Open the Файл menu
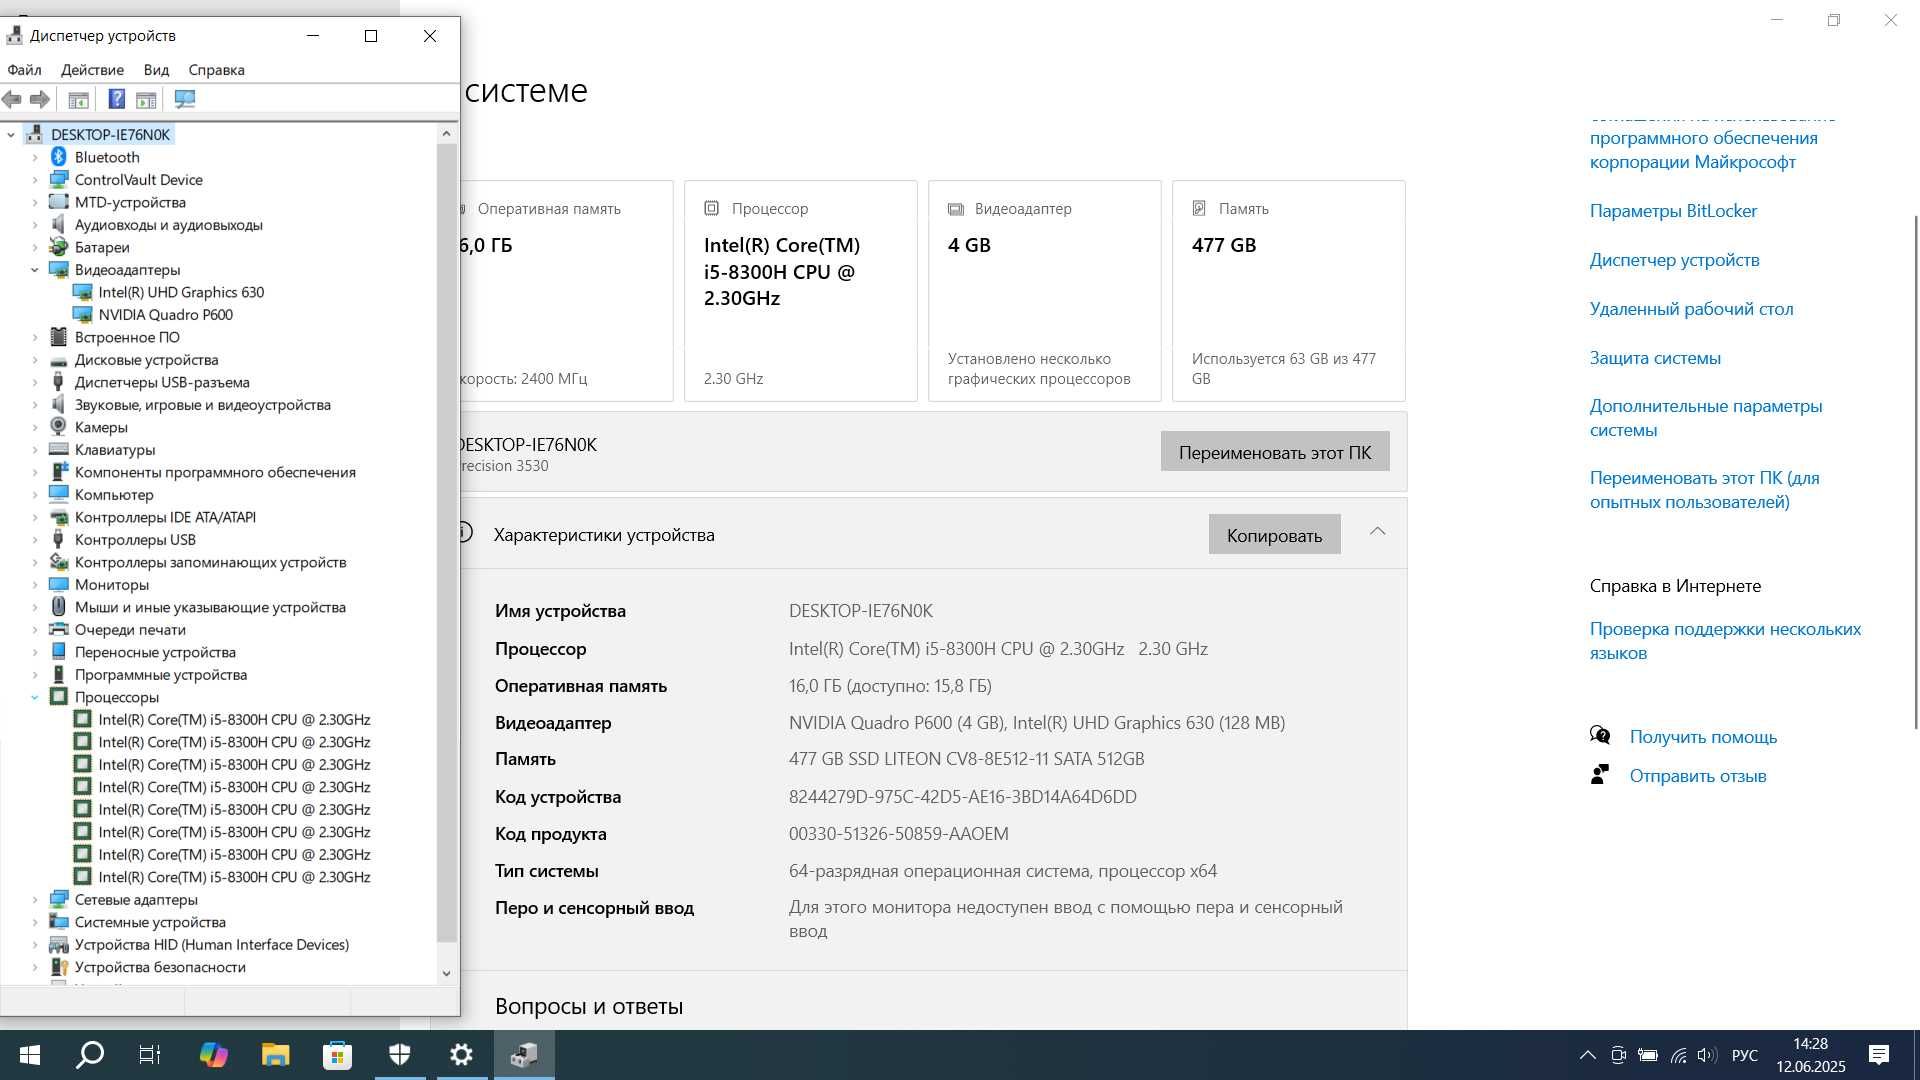The height and width of the screenshot is (1080, 1920). point(24,70)
